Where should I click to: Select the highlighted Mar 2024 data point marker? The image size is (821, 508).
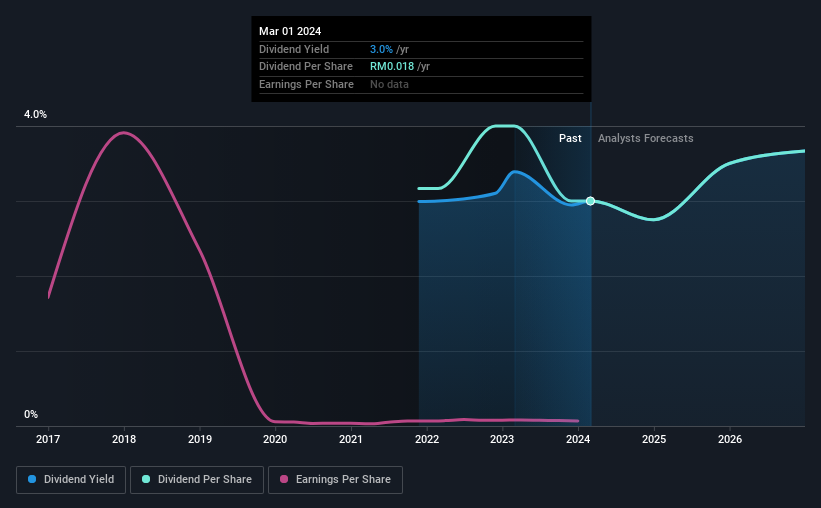tap(591, 201)
